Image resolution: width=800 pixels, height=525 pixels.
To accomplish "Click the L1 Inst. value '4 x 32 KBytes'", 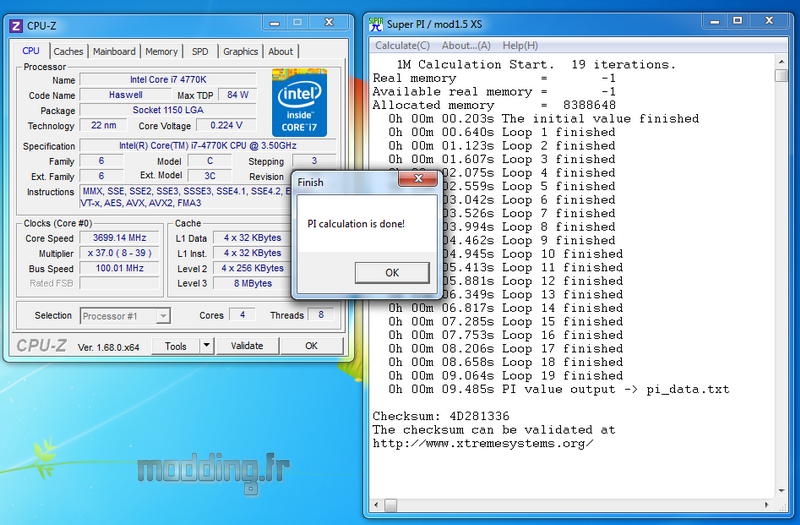I will (253, 253).
